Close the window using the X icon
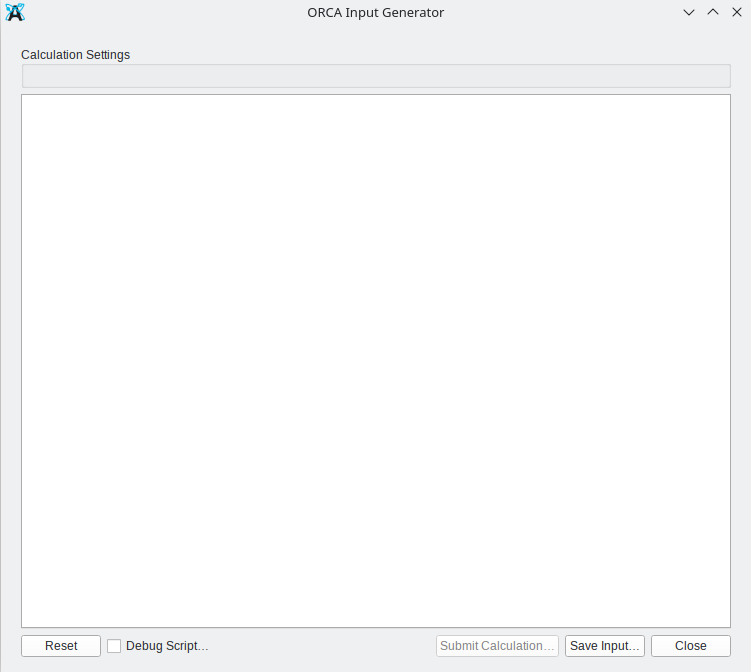This screenshot has width=751, height=672. tap(737, 13)
